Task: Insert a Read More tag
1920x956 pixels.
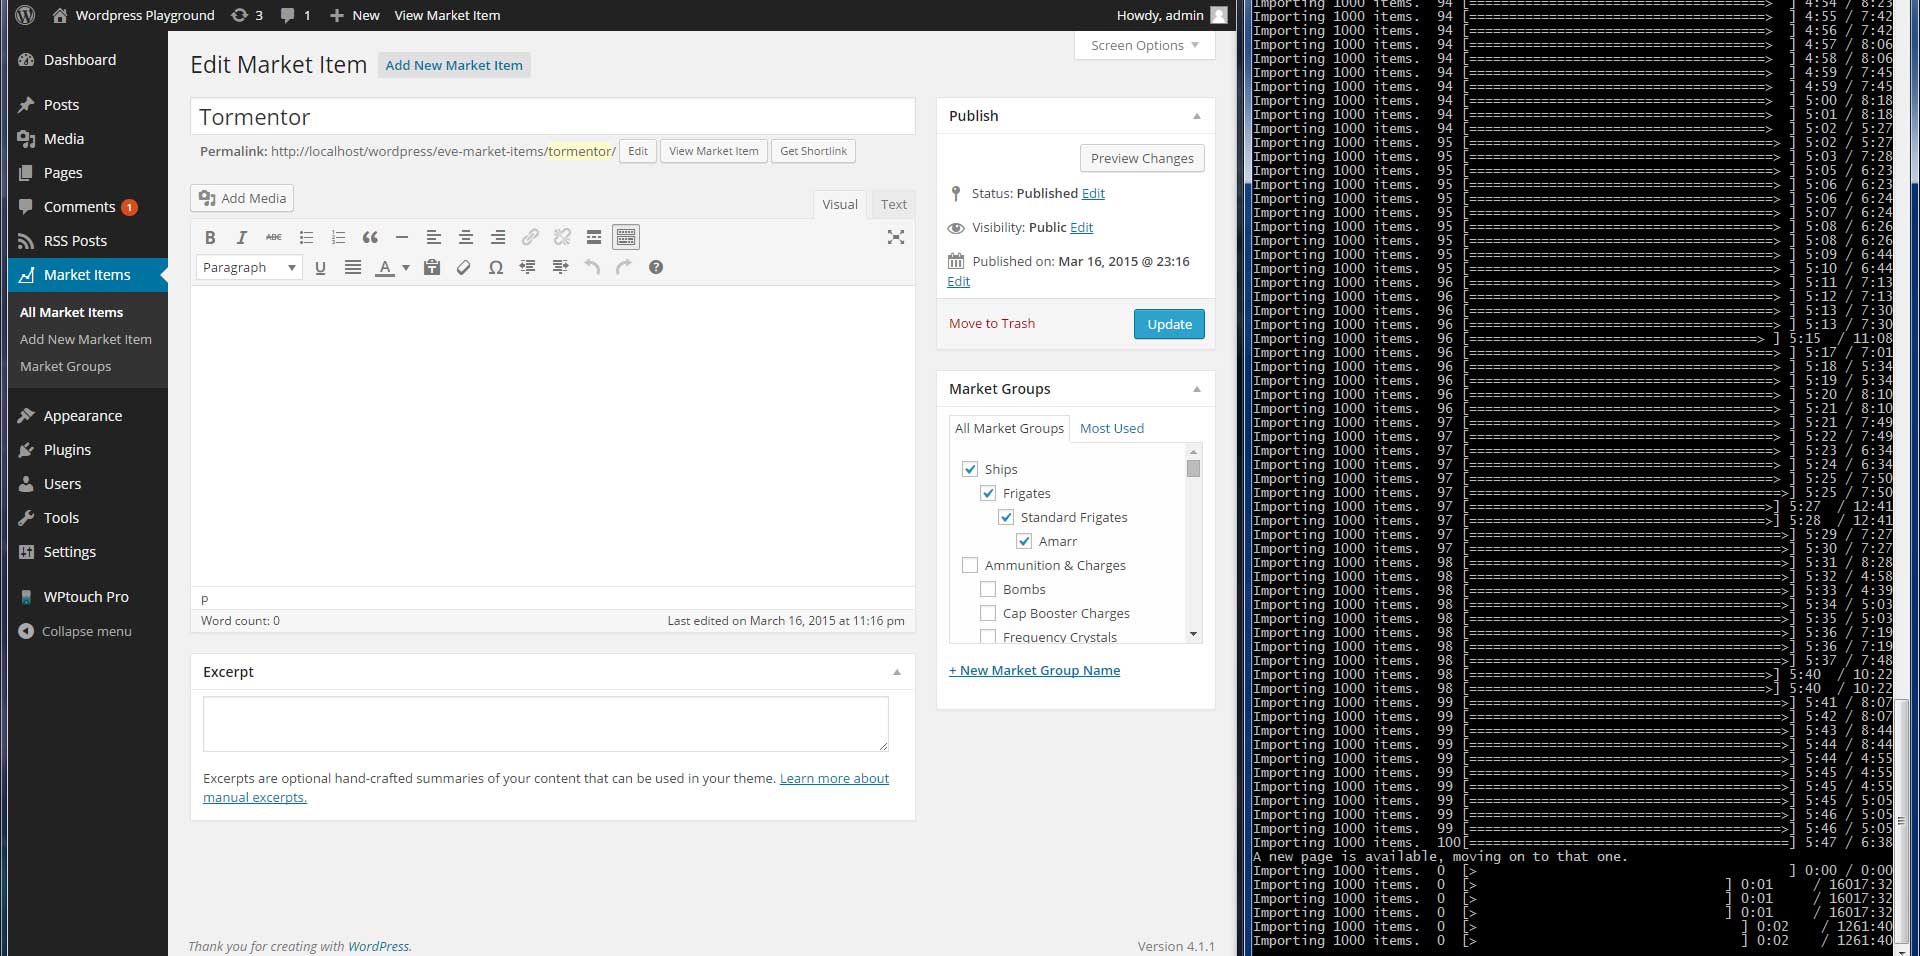Action: [x=594, y=237]
